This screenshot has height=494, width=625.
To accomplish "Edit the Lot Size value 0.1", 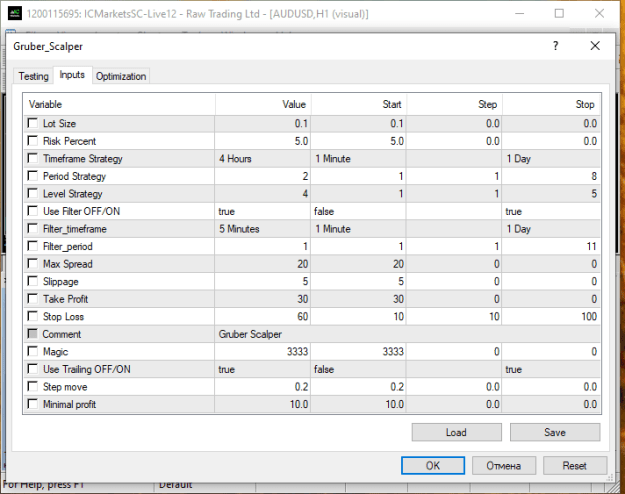I will 263,124.
